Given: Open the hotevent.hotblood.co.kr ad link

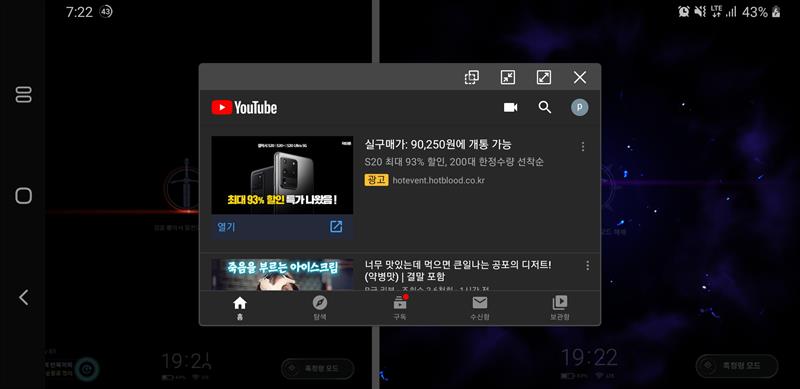Looking at the screenshot, I should point(439,180).
